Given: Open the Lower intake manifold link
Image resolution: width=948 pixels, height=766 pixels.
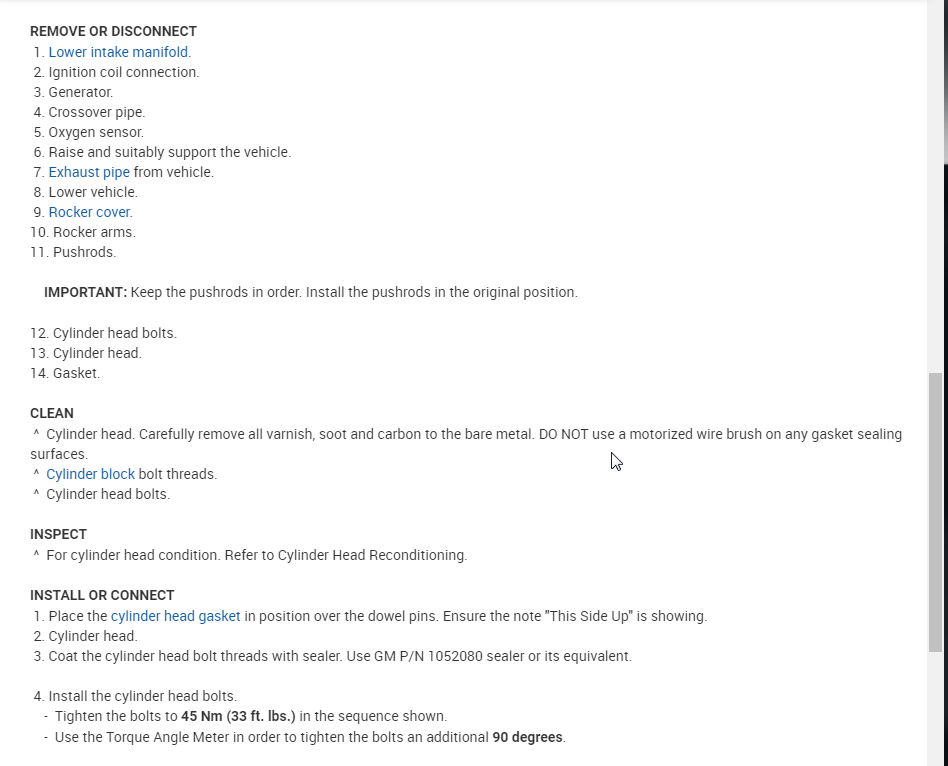Looking at the screenshot, I should (x=118, y=52).
